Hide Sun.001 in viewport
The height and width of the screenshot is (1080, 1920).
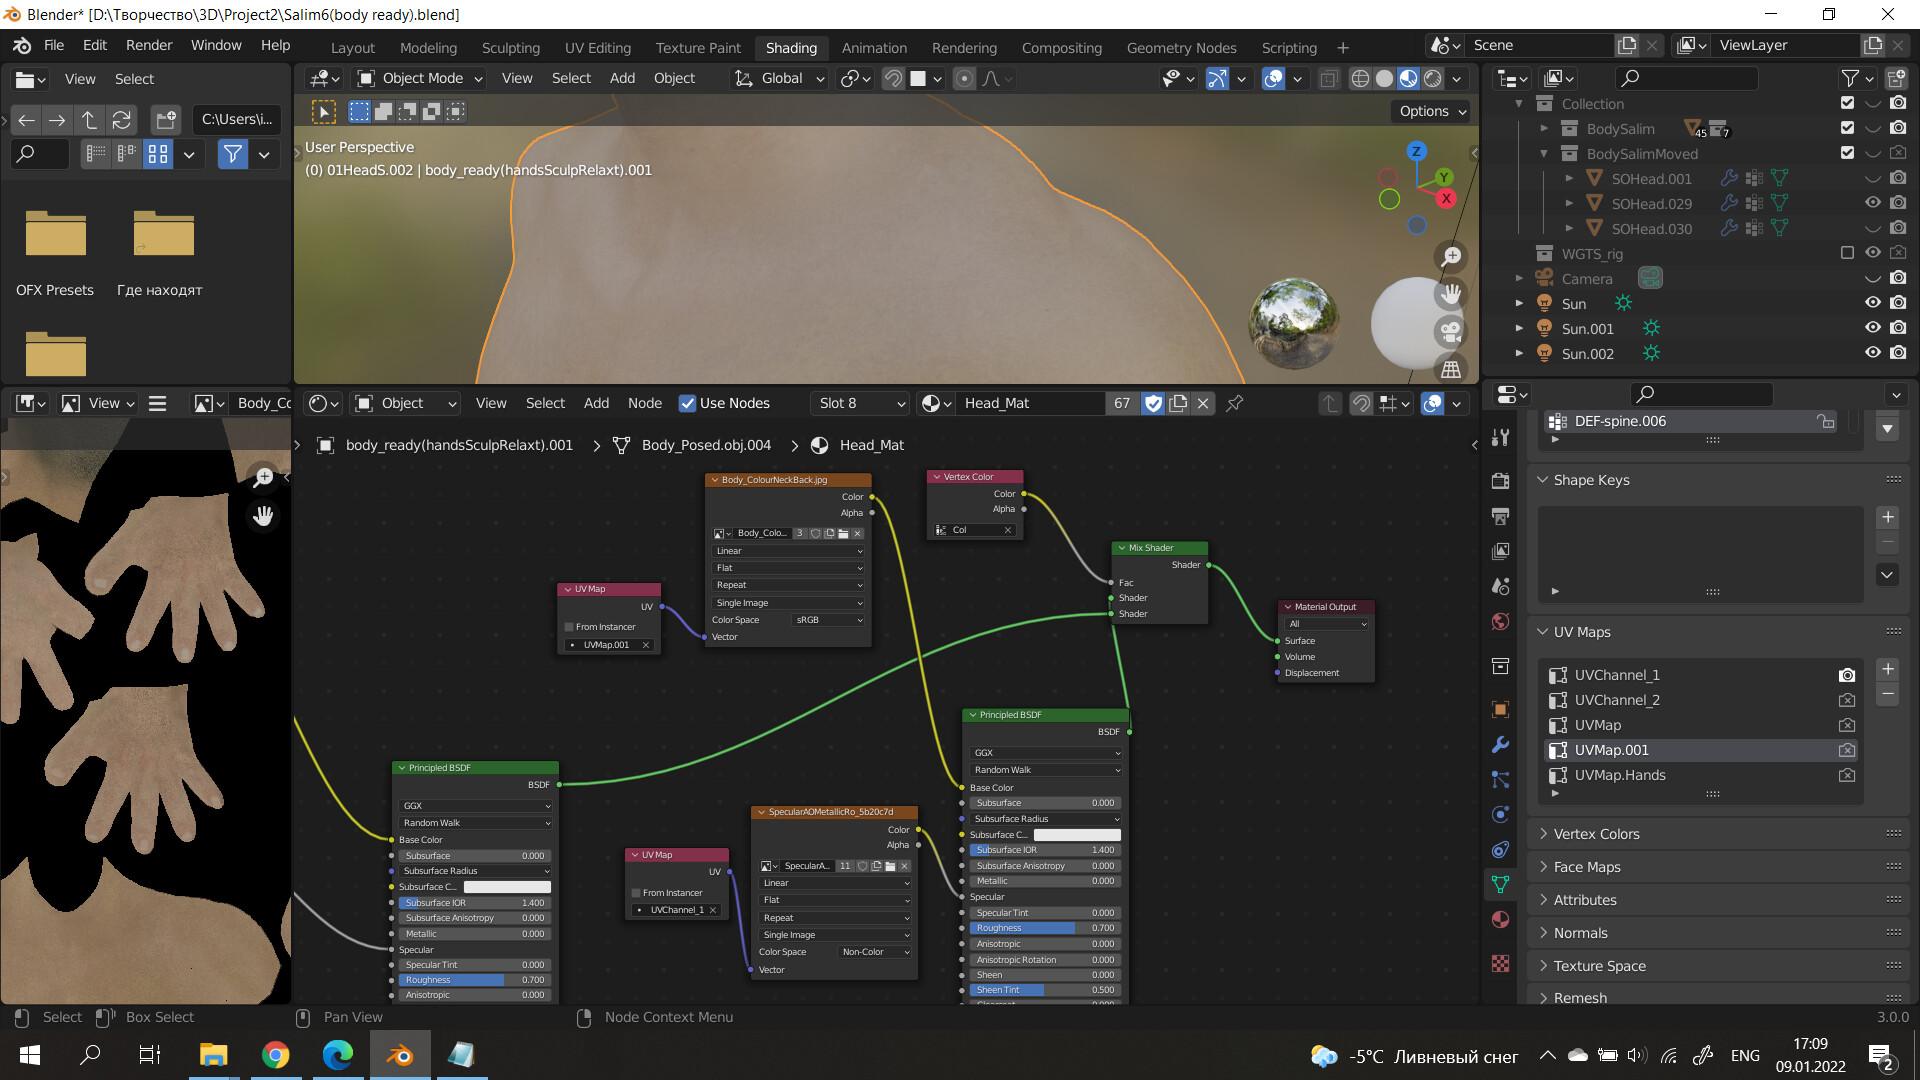(x=1873, y=328)
